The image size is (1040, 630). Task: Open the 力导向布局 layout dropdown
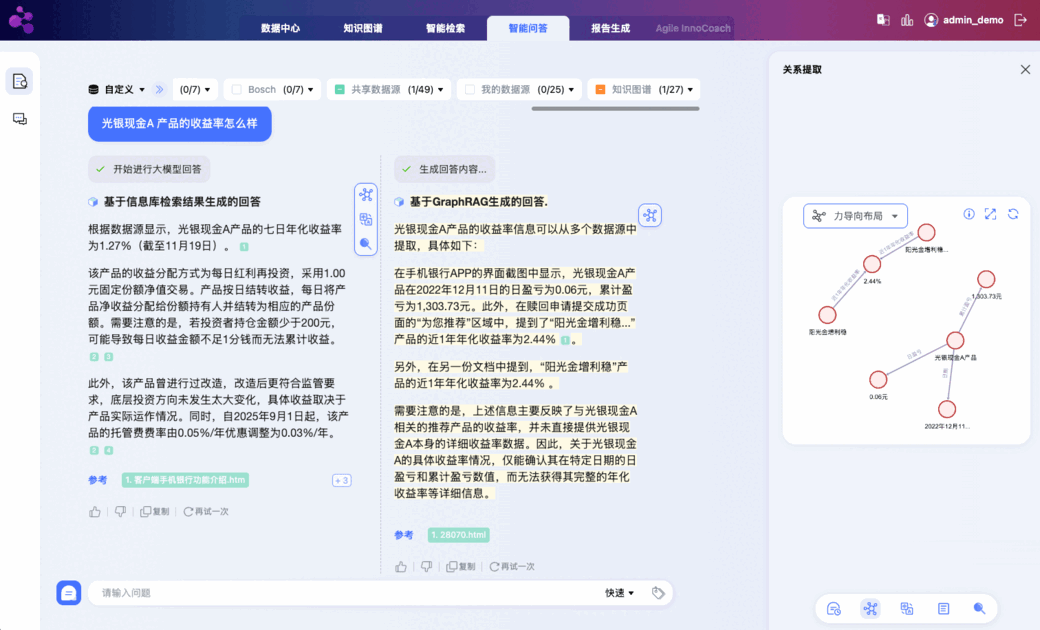(x=855, y=216)
